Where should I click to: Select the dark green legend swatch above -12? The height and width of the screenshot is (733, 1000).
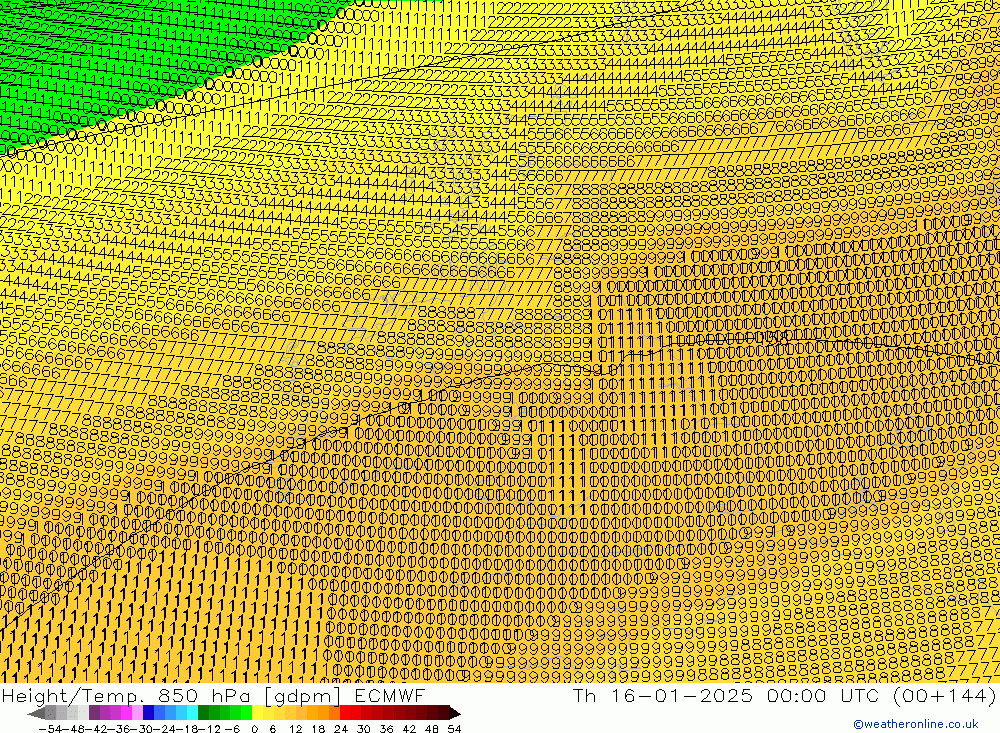point(203,713)
